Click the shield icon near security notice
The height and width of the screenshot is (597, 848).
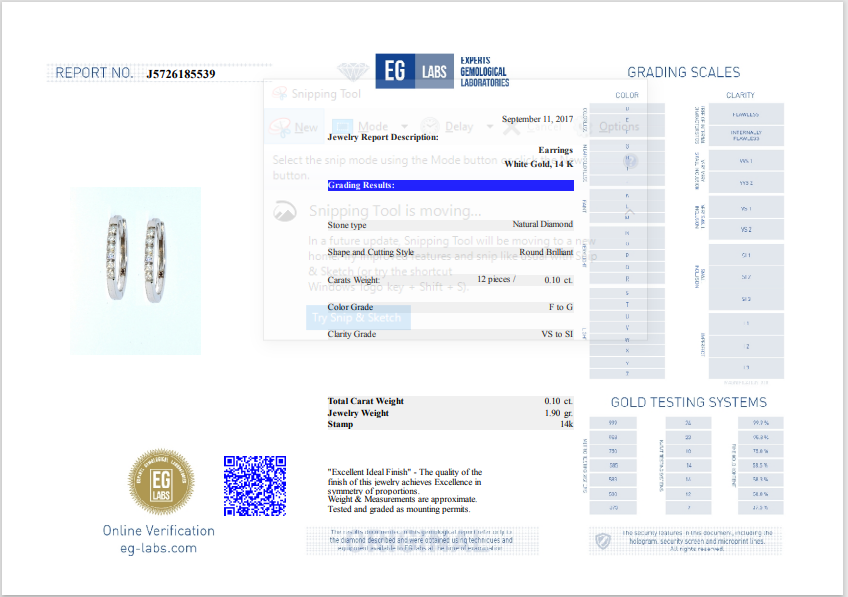603,541
